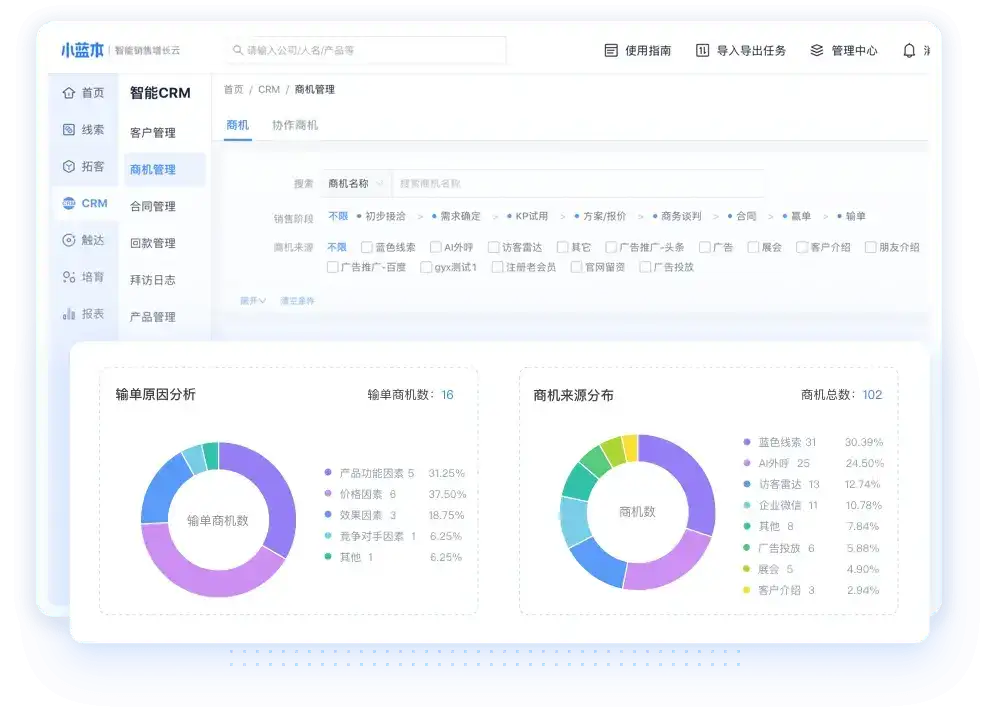Click the 线索 icon in sidebar

point(69,130)
